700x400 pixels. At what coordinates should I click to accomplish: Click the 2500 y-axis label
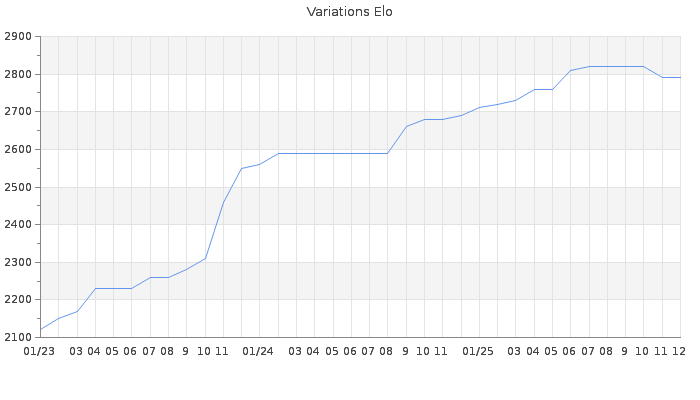coord(20,187)
